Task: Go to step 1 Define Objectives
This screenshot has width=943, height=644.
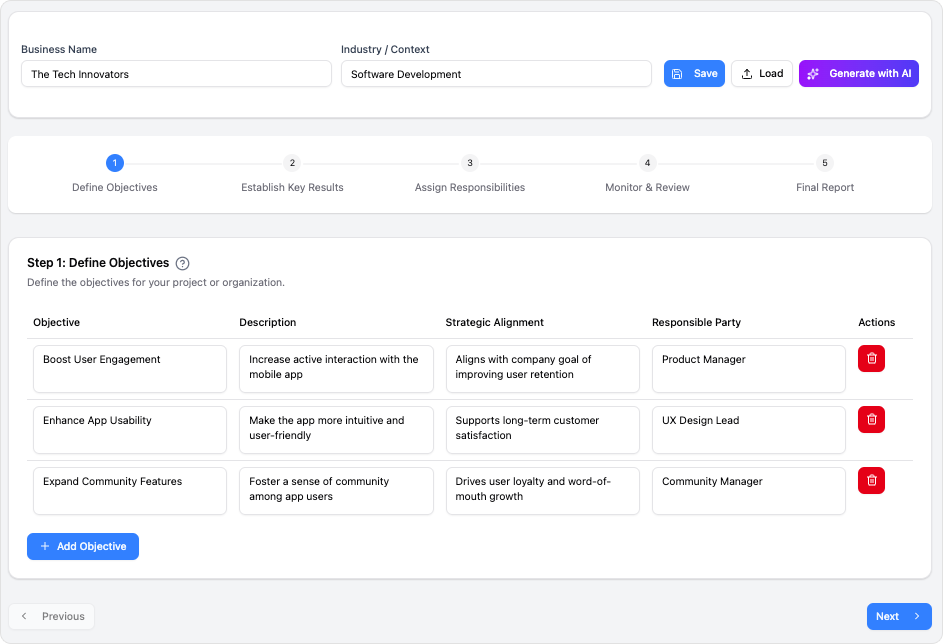Action: coord(115,174)
